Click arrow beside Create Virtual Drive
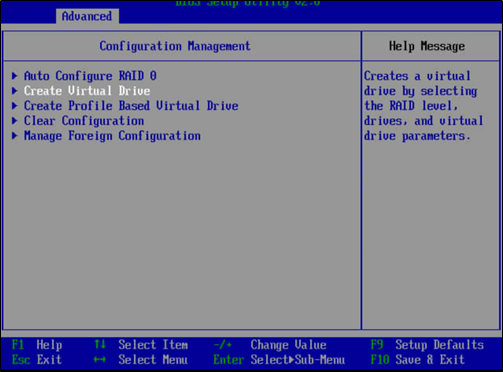This screenshot has width=503, height=372. (x=15, y=91)
